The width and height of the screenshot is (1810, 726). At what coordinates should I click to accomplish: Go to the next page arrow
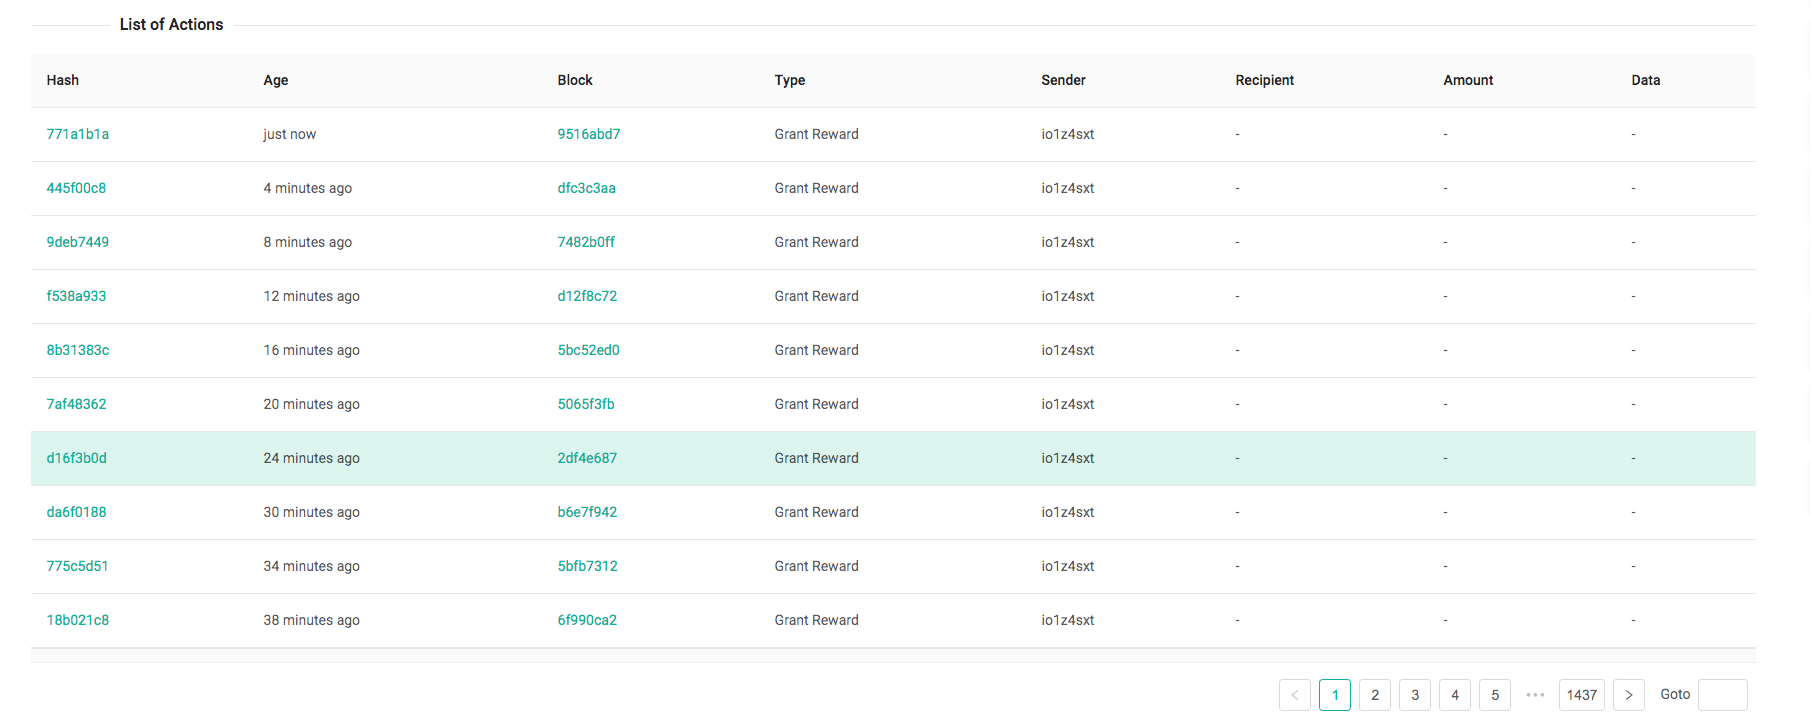tap(1629, 695)
